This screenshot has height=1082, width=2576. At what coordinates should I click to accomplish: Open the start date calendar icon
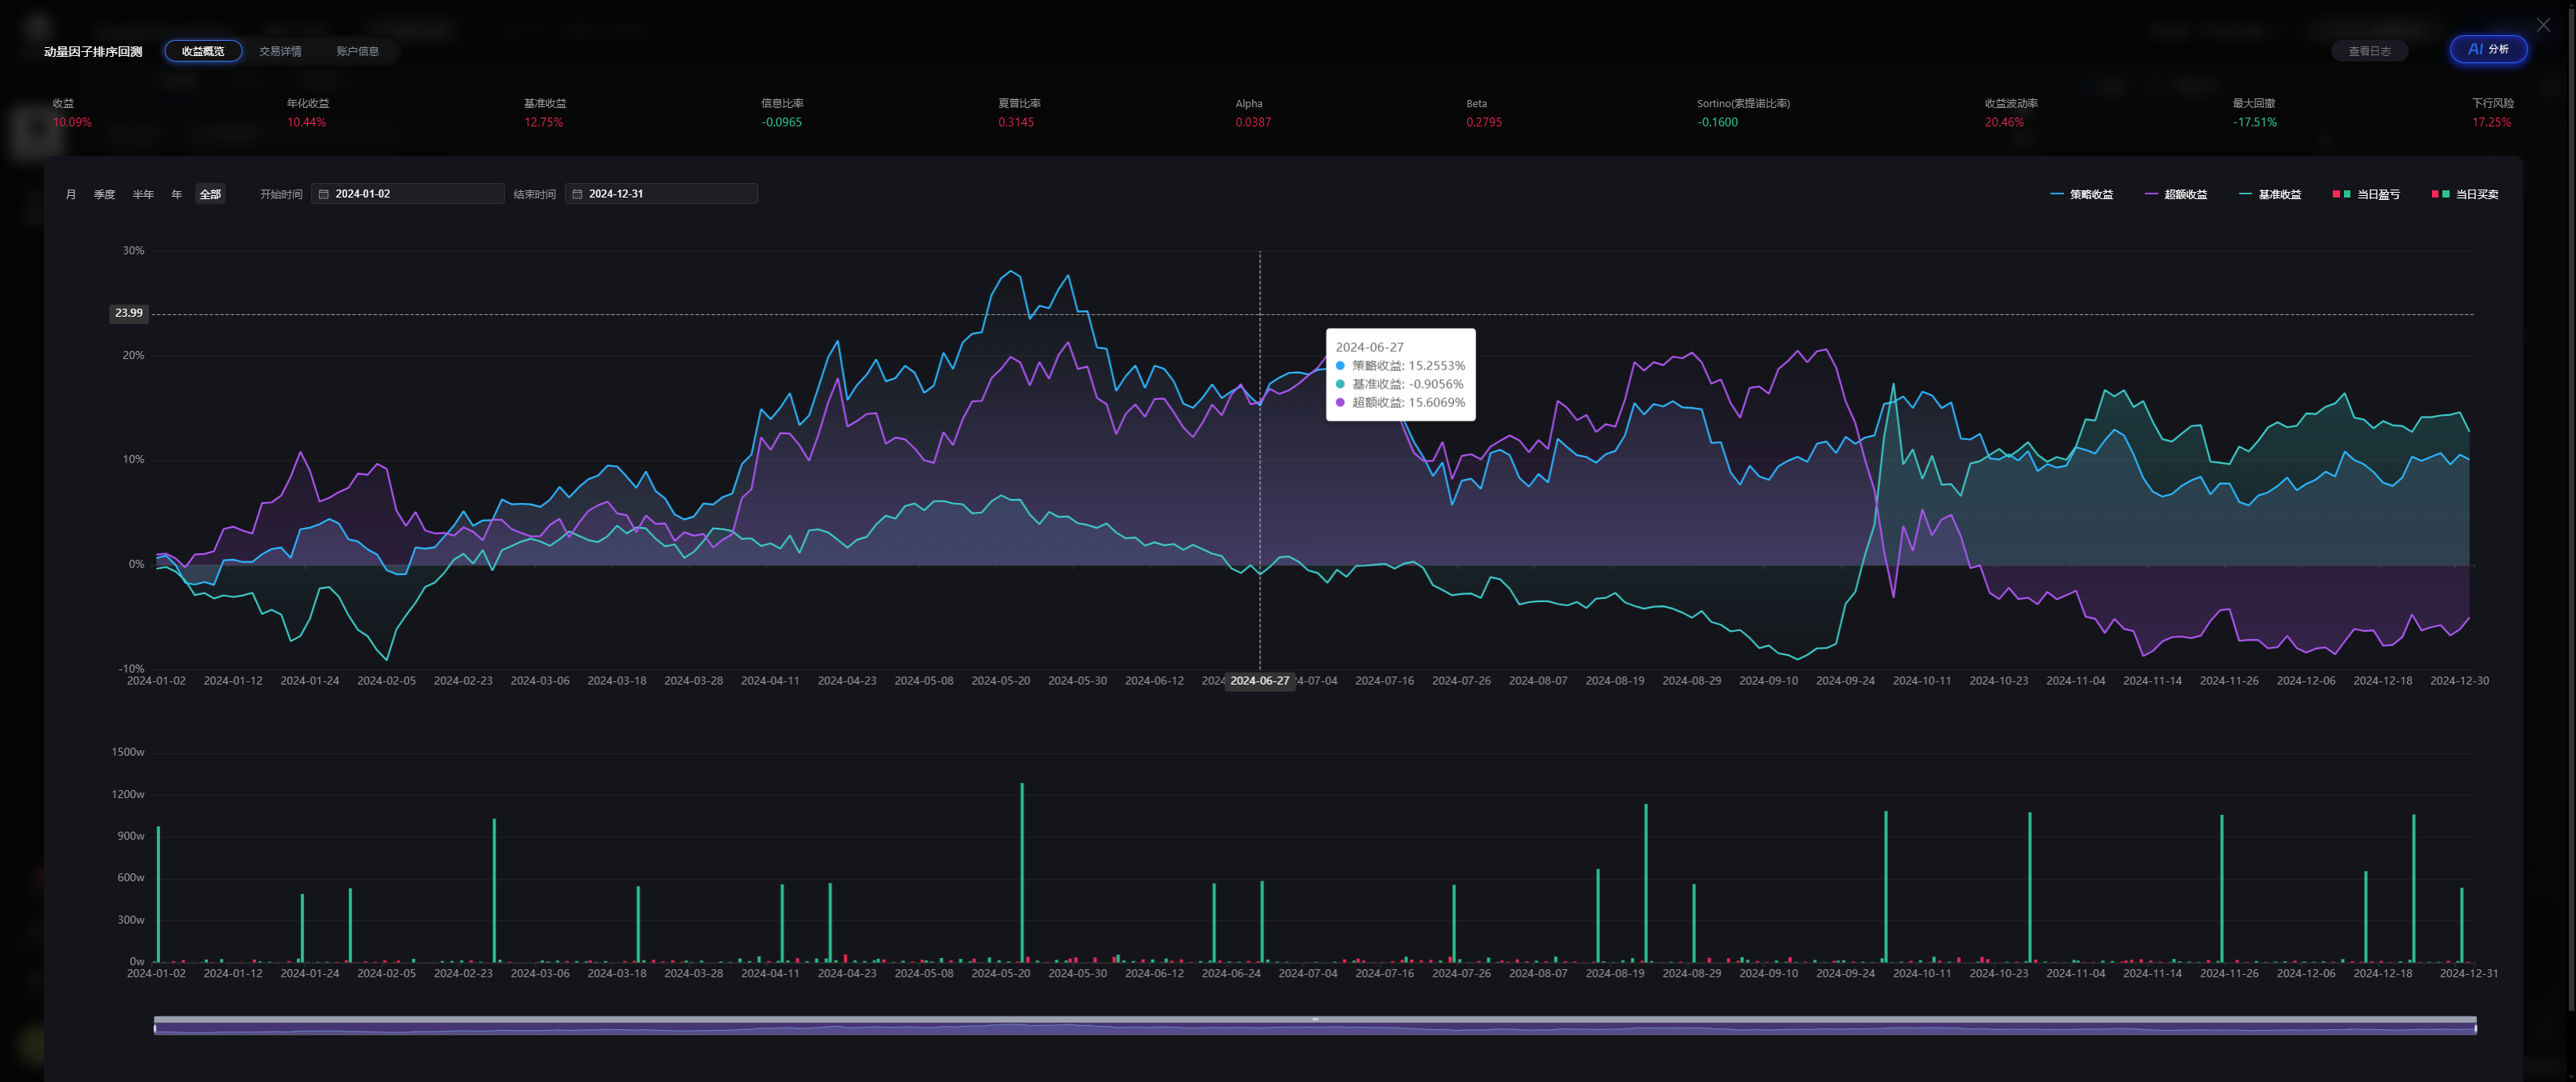click(324, 194)
